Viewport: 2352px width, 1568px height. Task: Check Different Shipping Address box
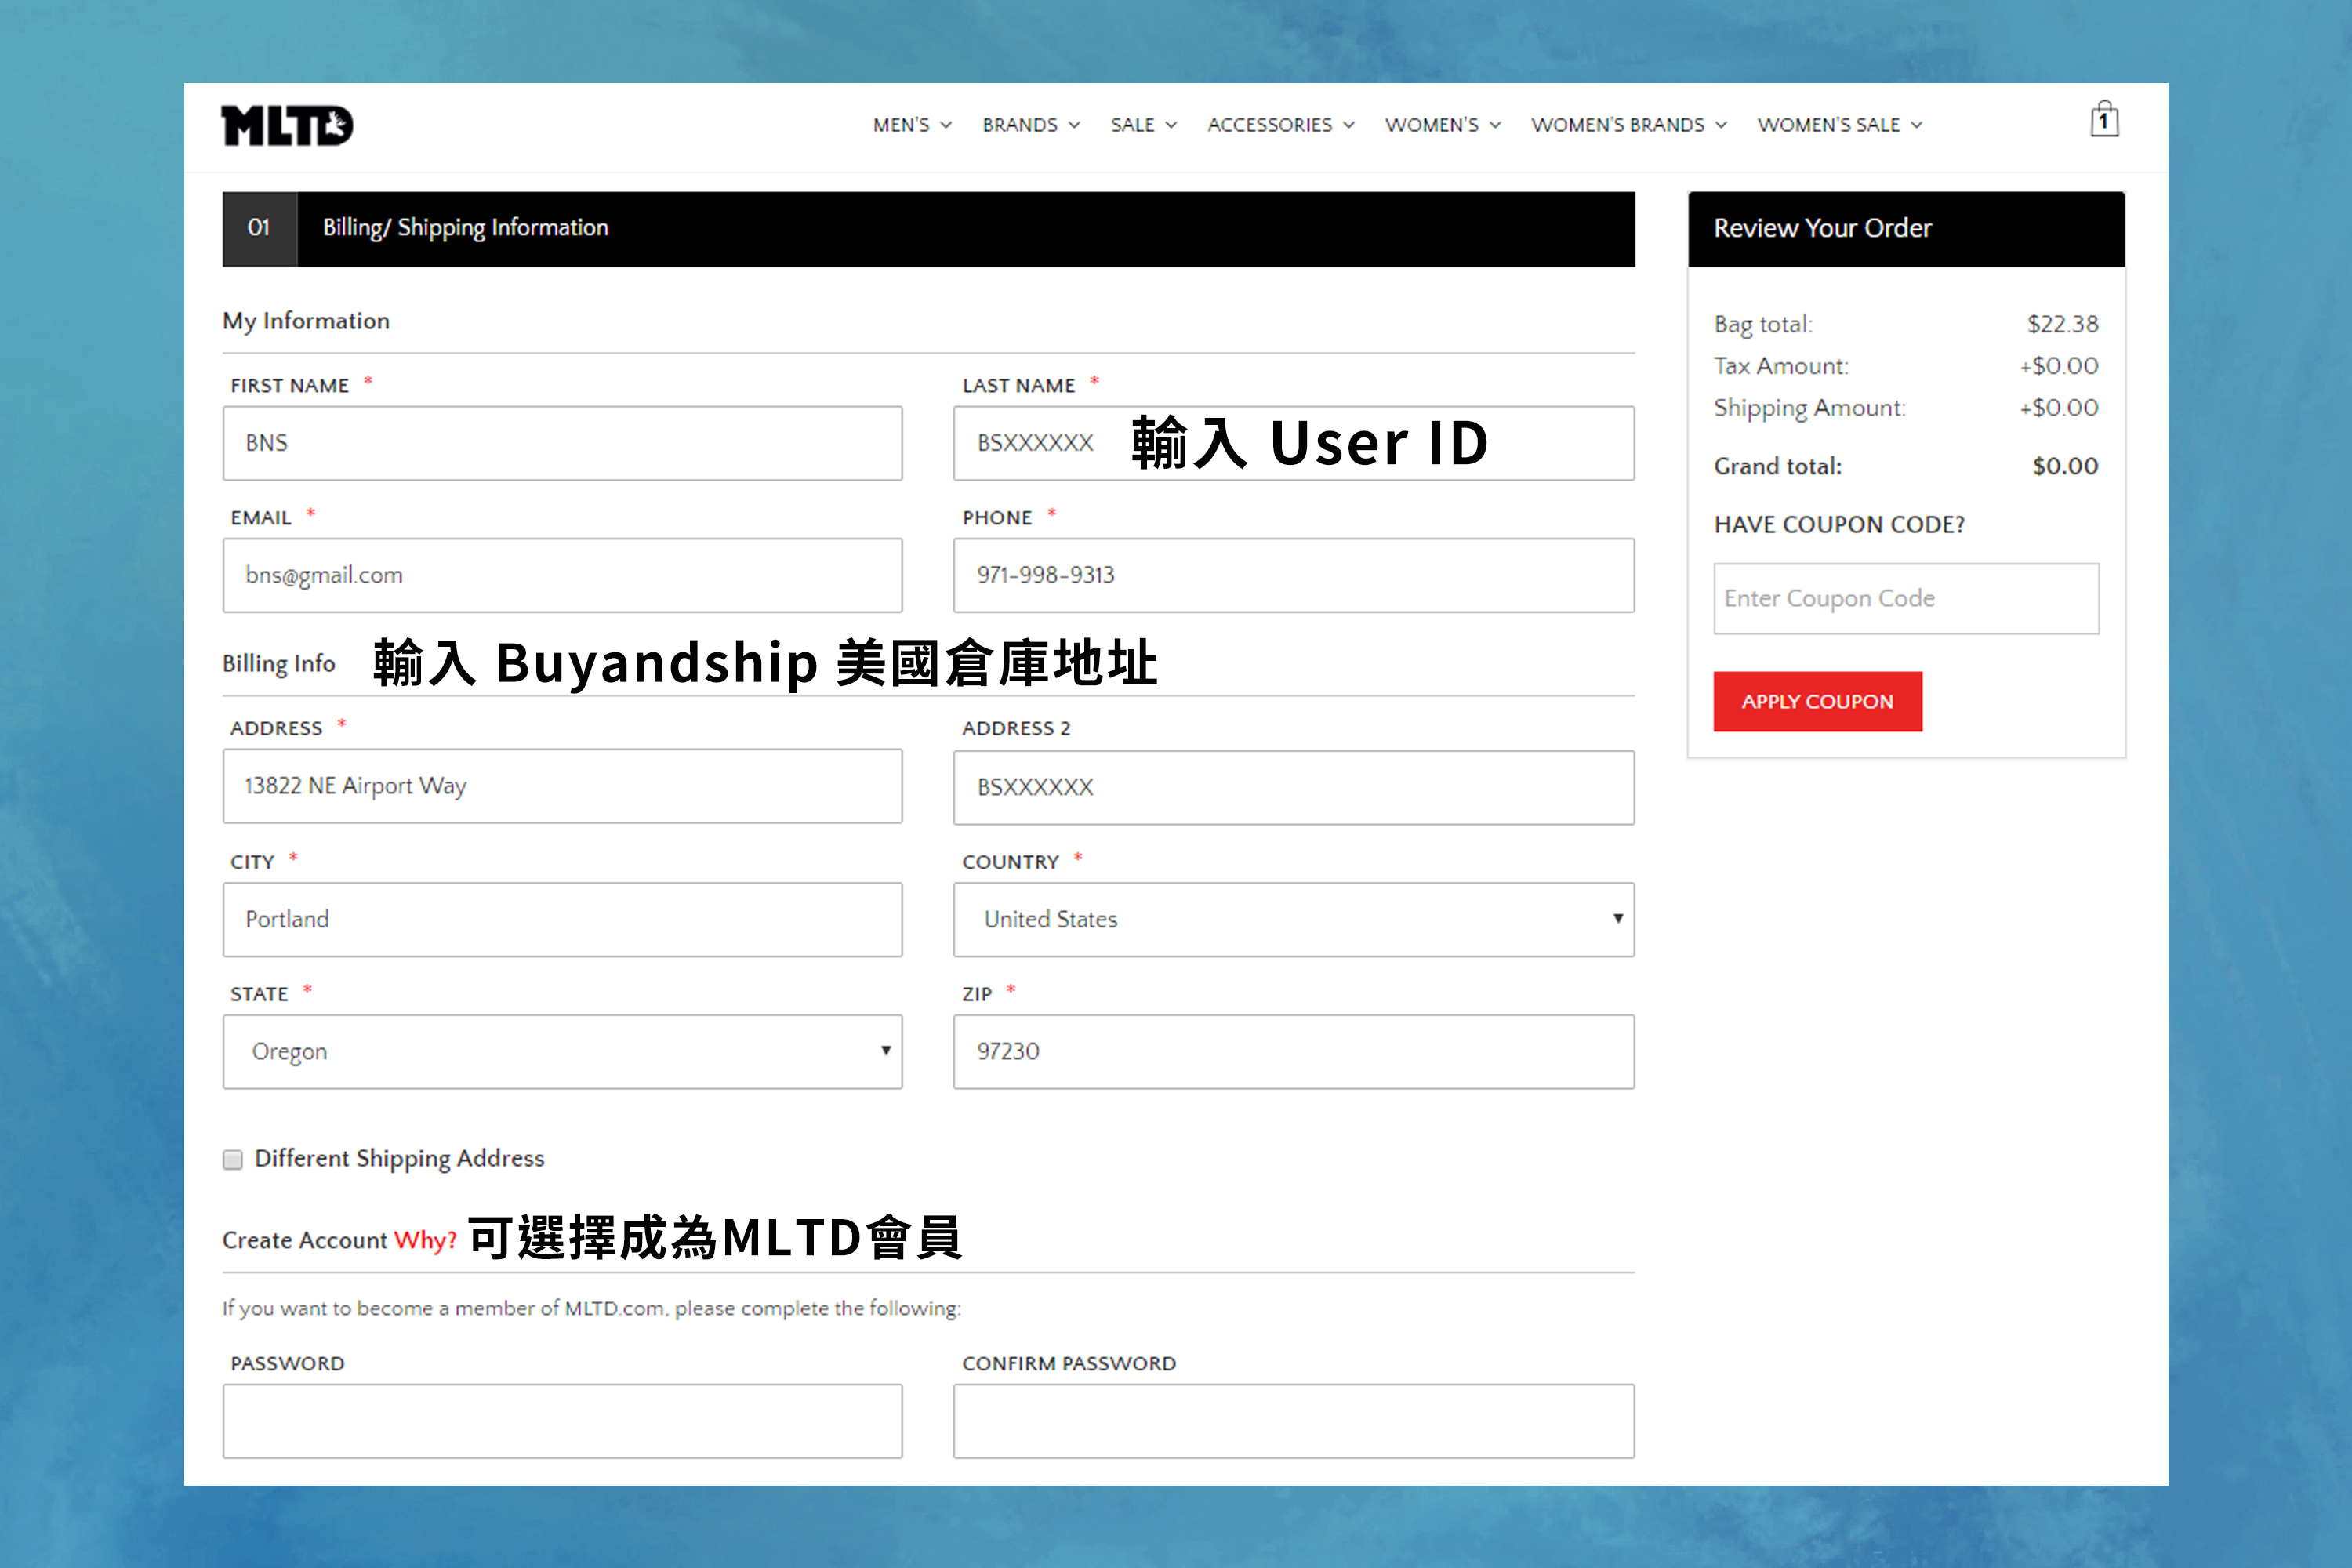pos(233,1159)
